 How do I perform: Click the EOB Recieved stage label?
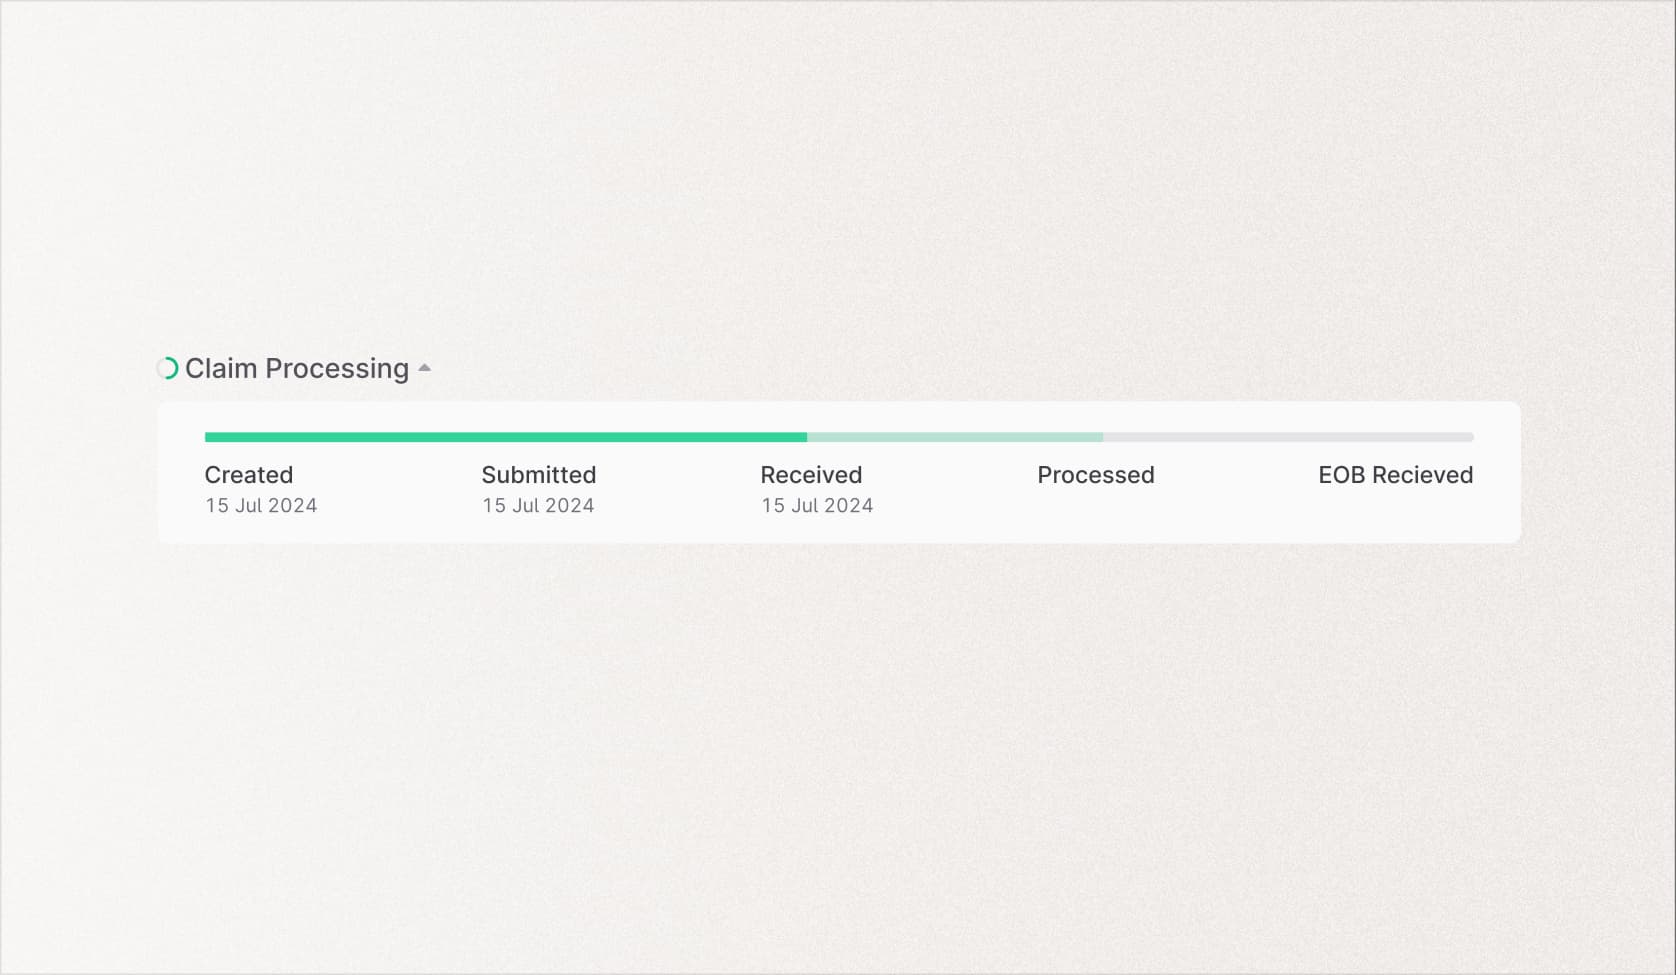(x=1396, y=475)
